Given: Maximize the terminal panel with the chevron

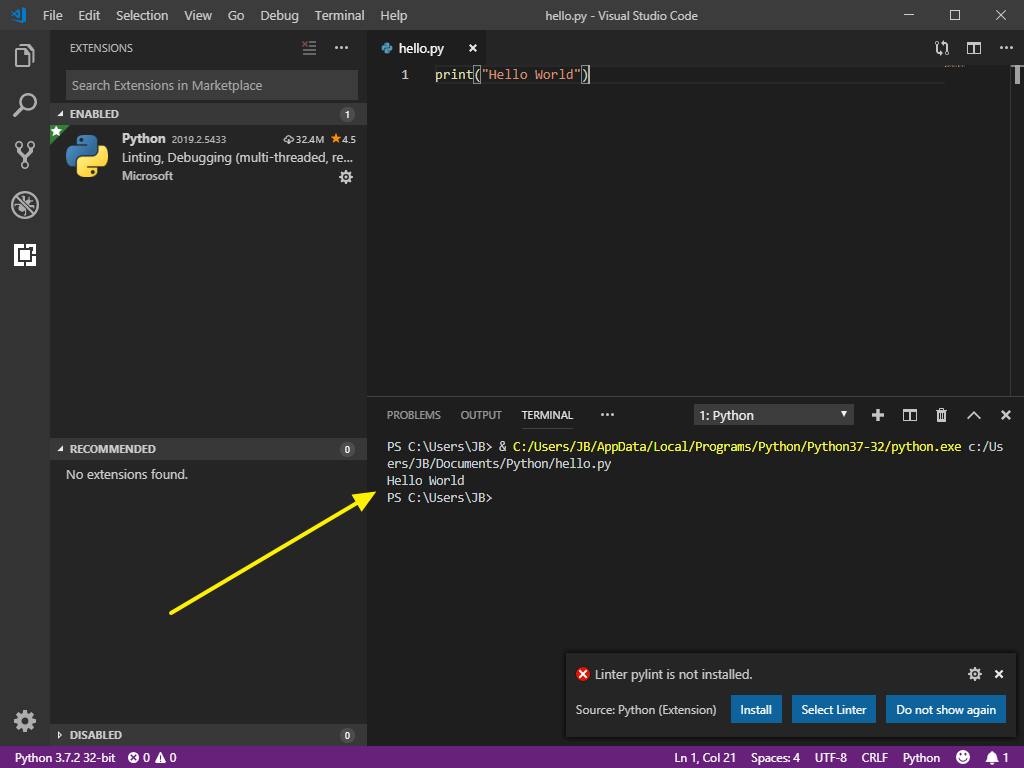Looking at the screenshot, I should (973, 414).
